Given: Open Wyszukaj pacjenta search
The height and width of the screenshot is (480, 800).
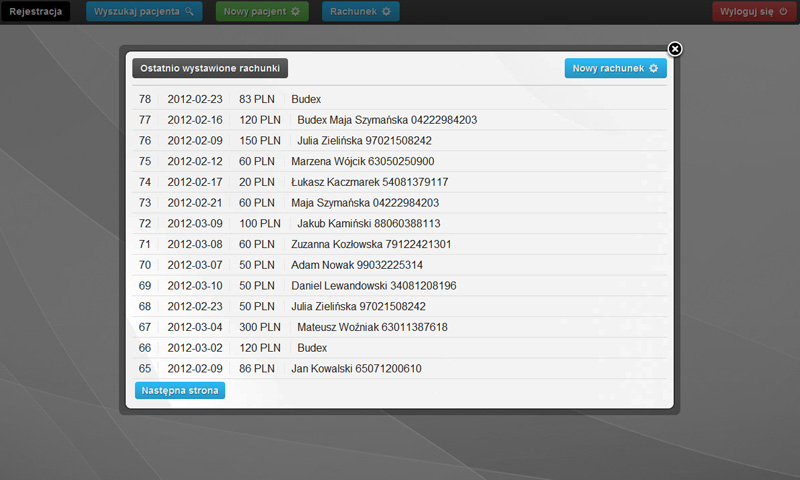Looking at the screenshot, I should coord(144,11).
